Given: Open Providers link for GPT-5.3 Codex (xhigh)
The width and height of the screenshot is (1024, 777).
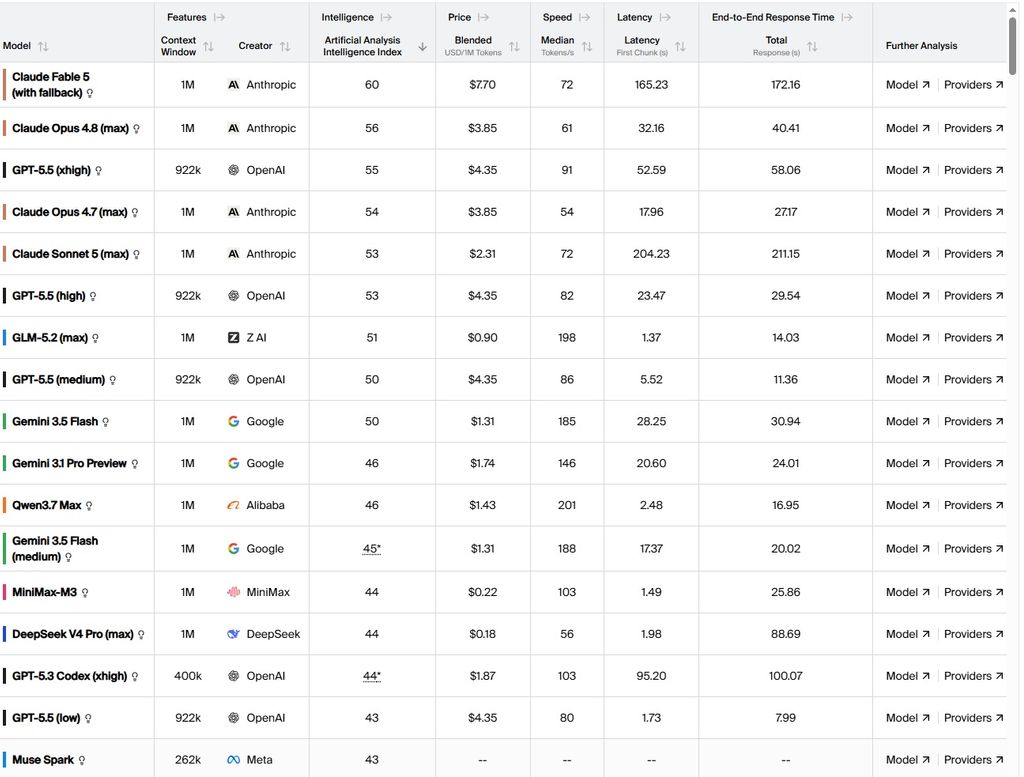Looking at the screenshot, I should 974,676.
